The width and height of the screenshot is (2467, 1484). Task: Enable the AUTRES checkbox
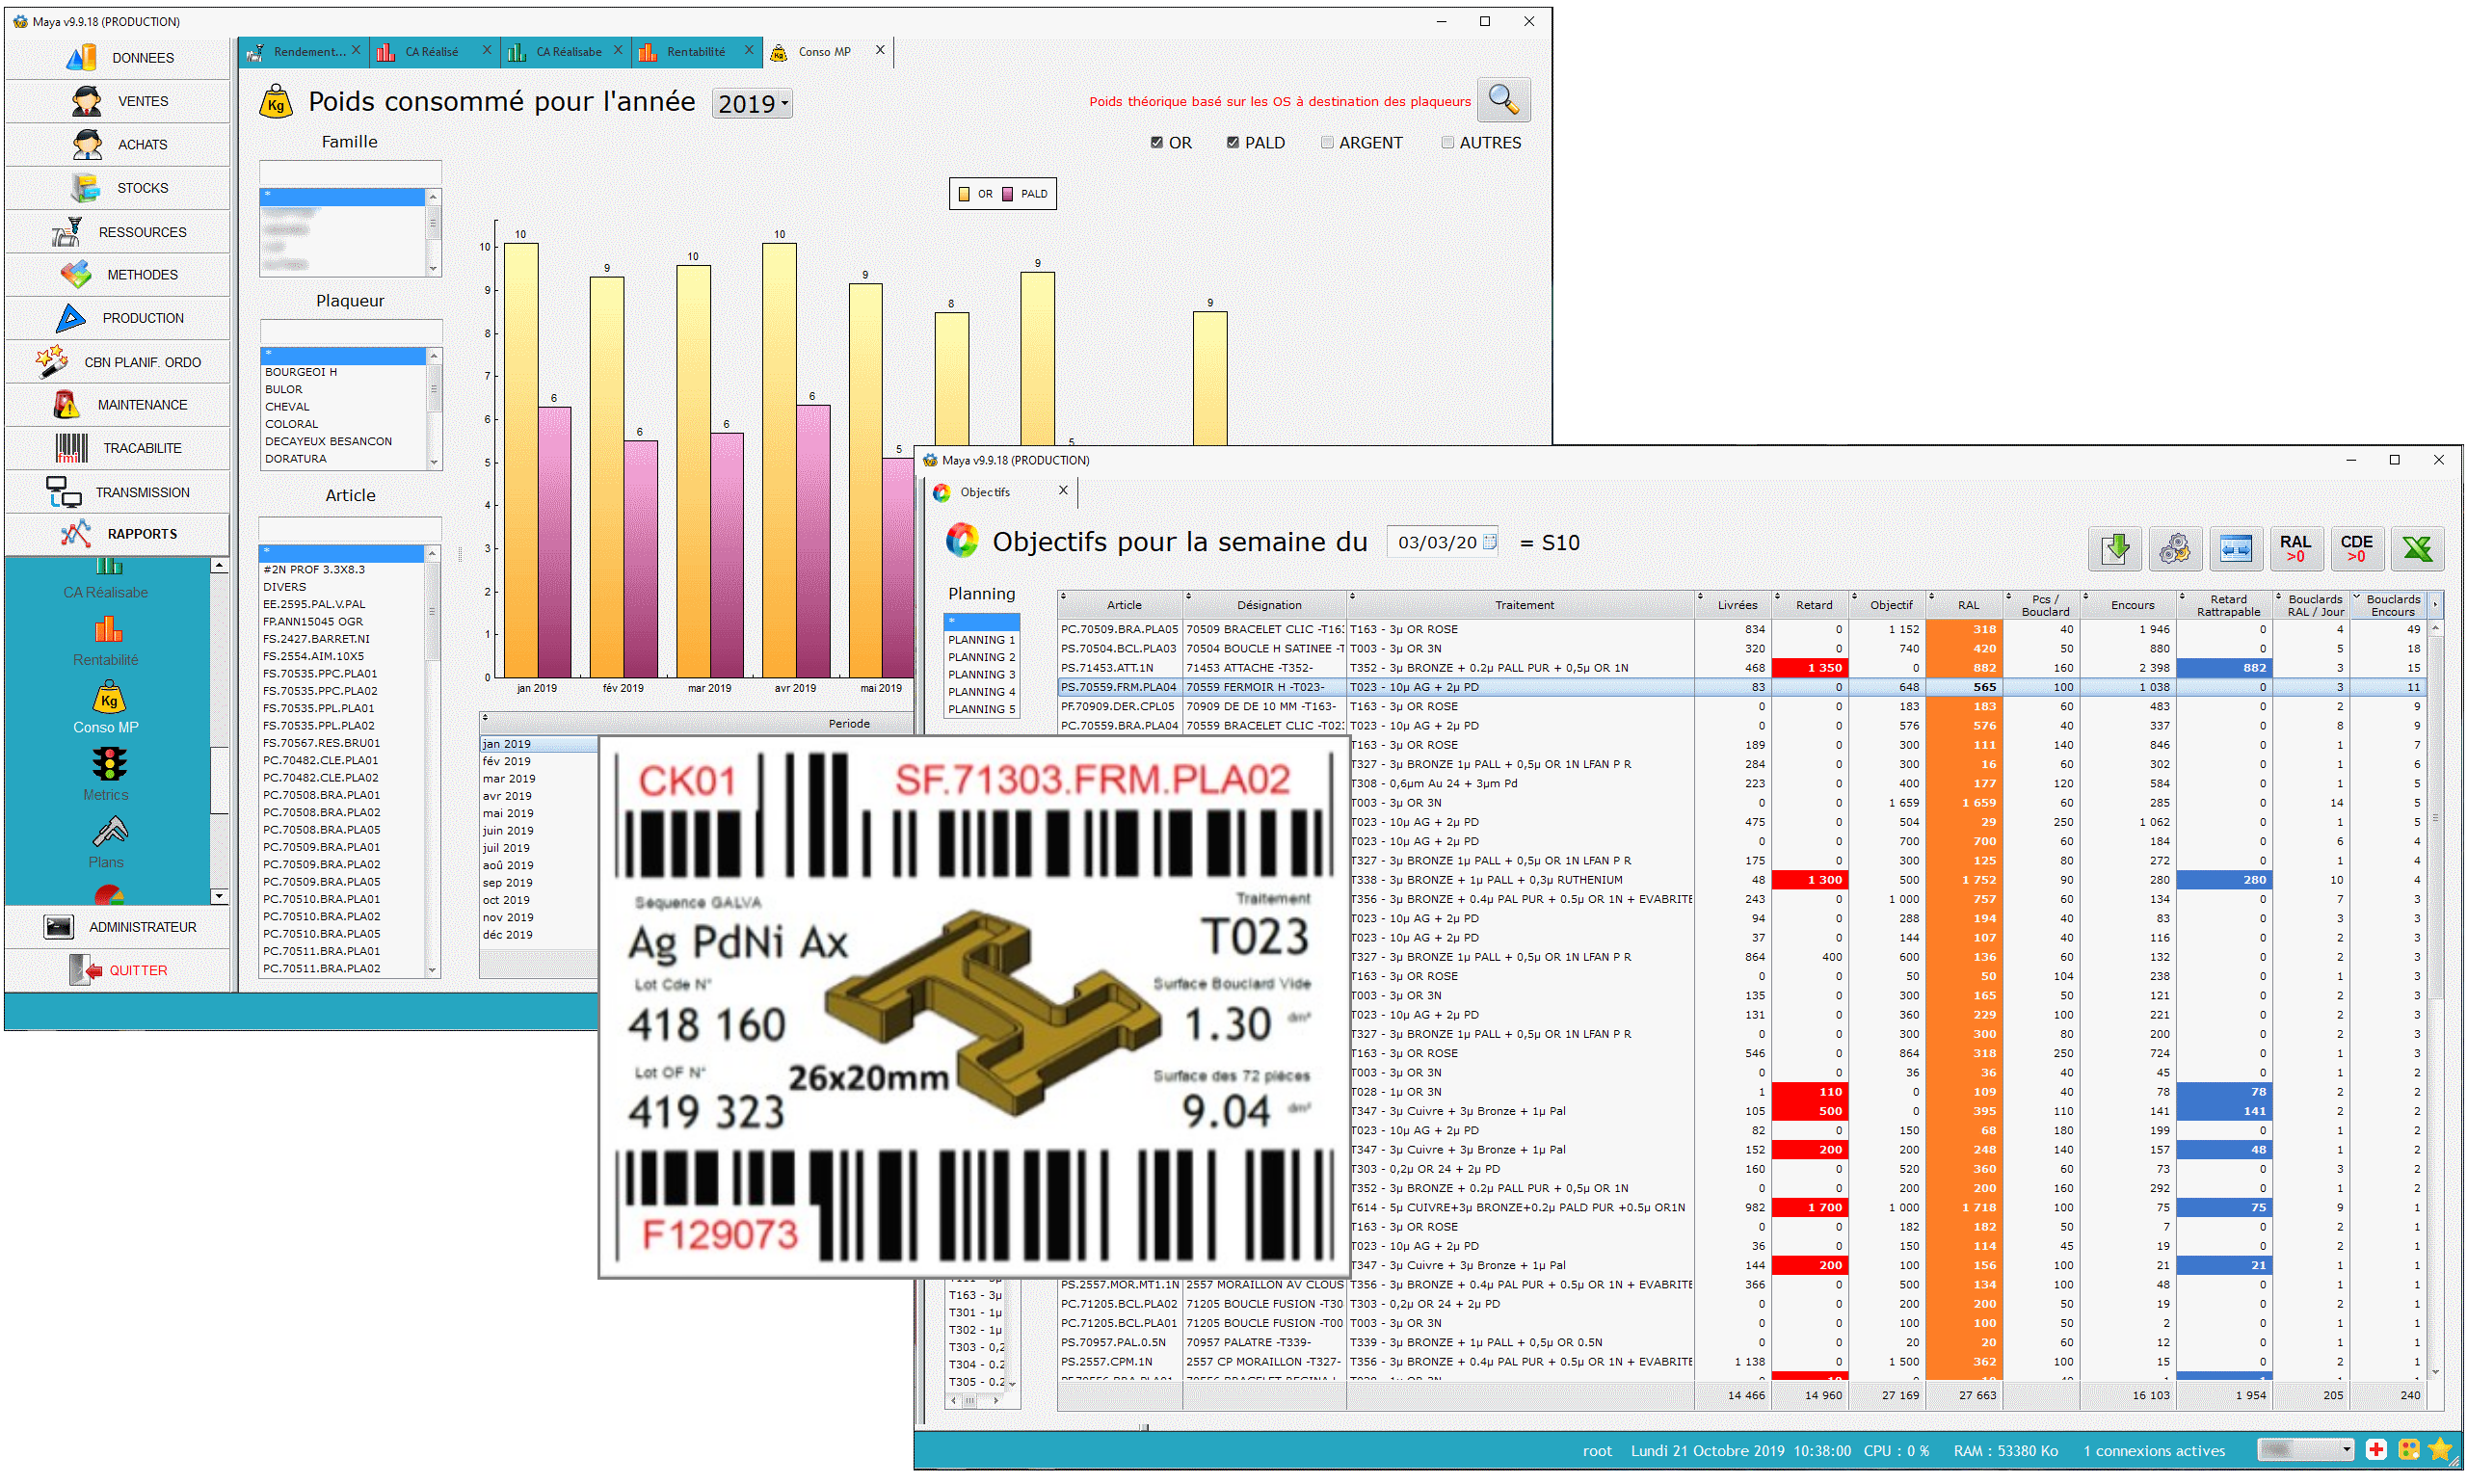(1447, 143)
